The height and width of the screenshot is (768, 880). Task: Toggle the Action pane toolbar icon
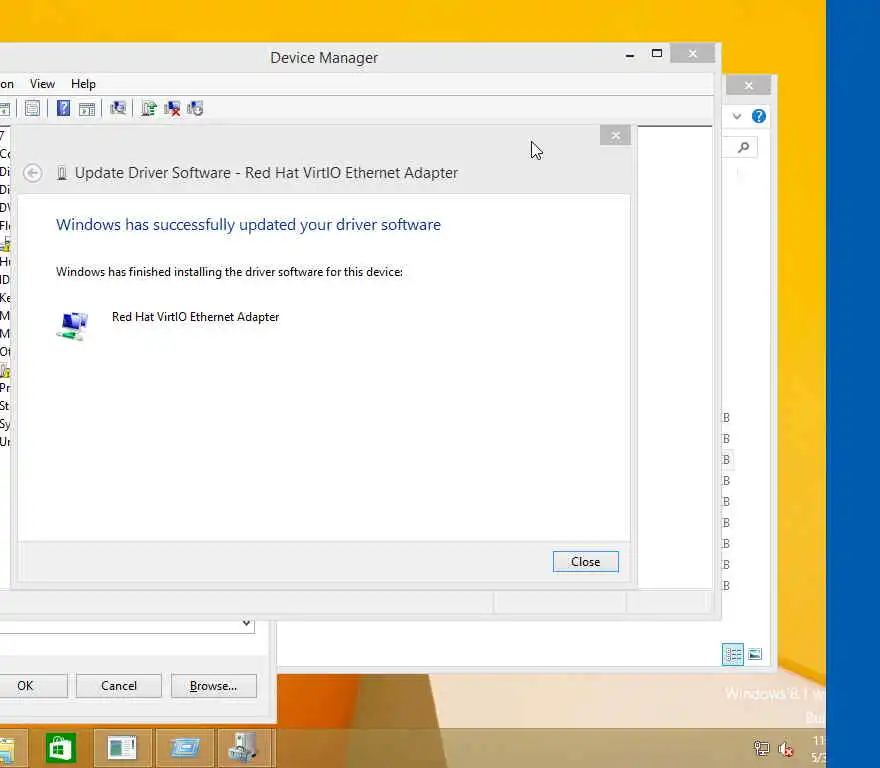click(x=87, y=108)
